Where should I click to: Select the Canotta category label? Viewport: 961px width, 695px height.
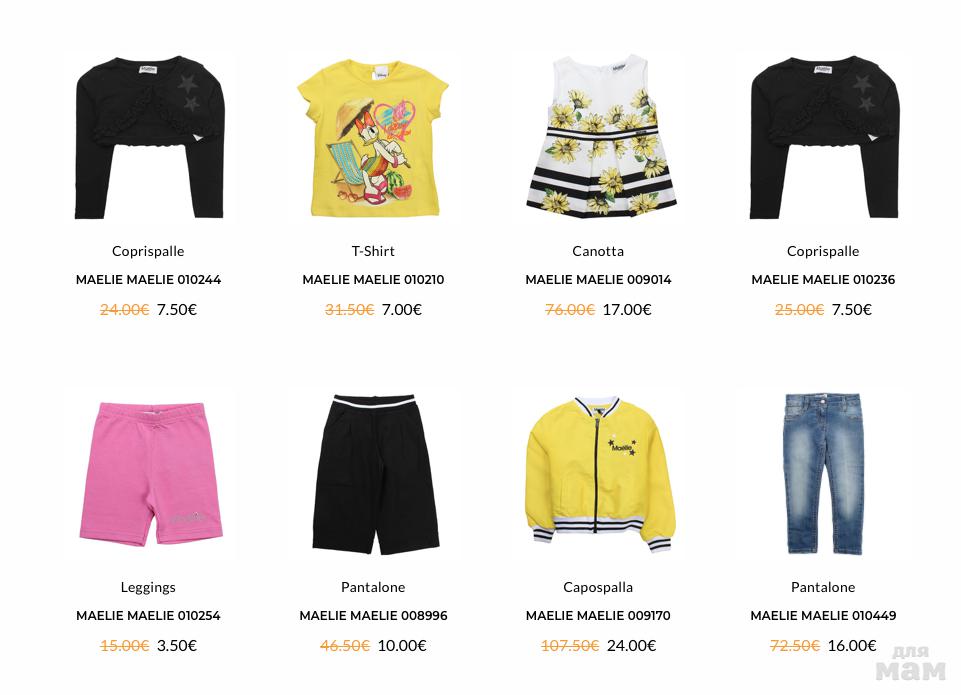(598, 251)
